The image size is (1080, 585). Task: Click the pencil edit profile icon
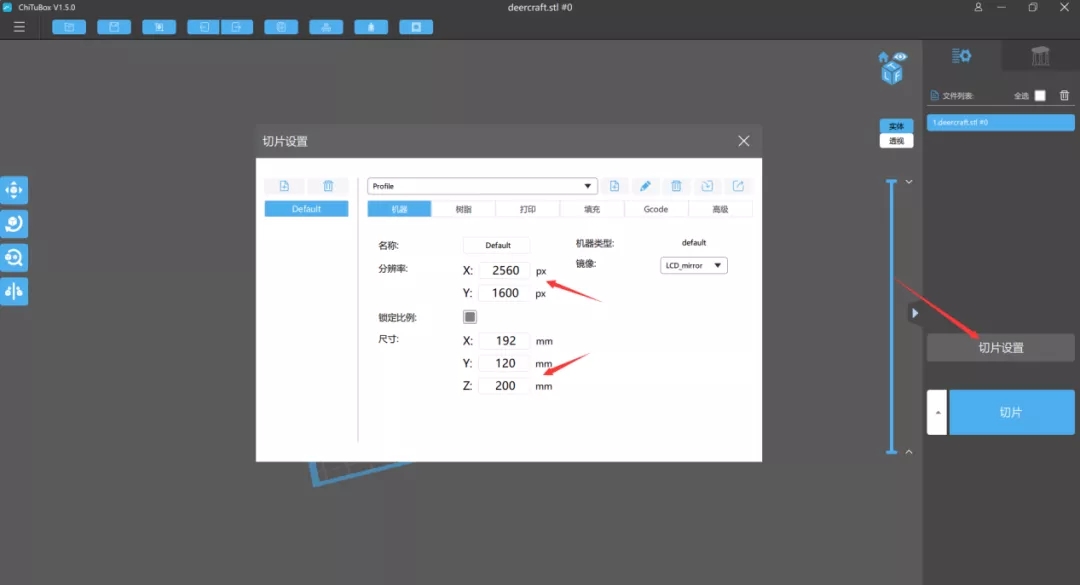tap(645, 186)
